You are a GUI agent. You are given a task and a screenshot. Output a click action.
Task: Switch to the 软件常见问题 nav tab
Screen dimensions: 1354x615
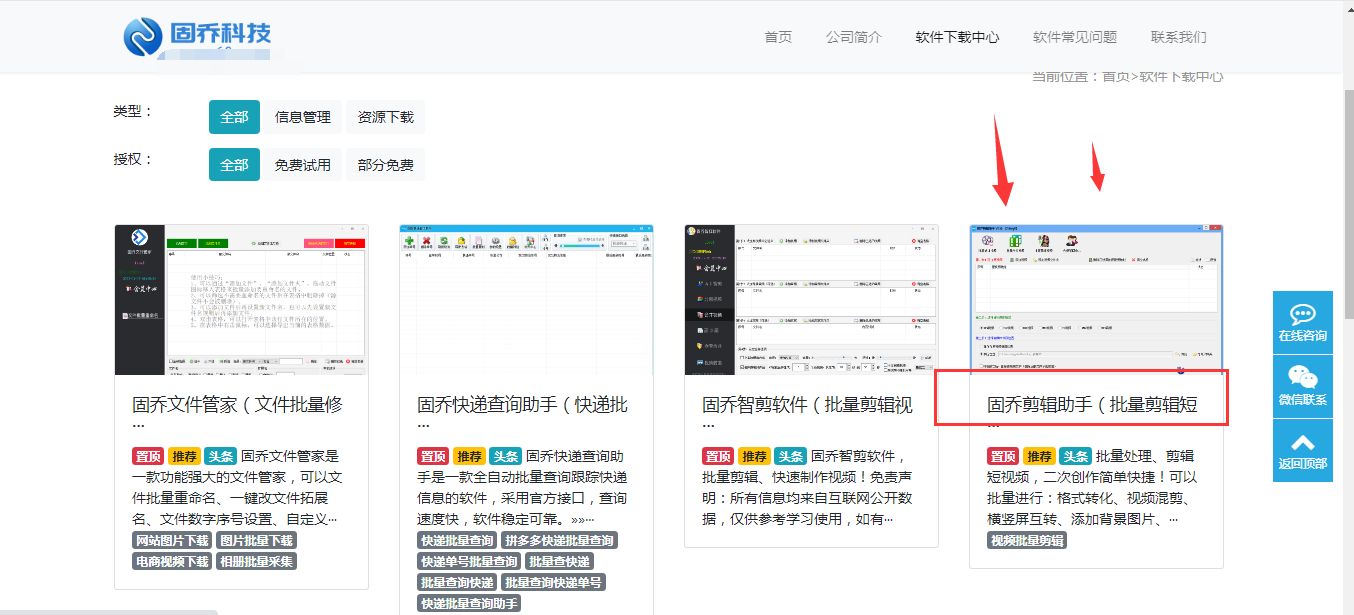click(x=1074, y=36)
